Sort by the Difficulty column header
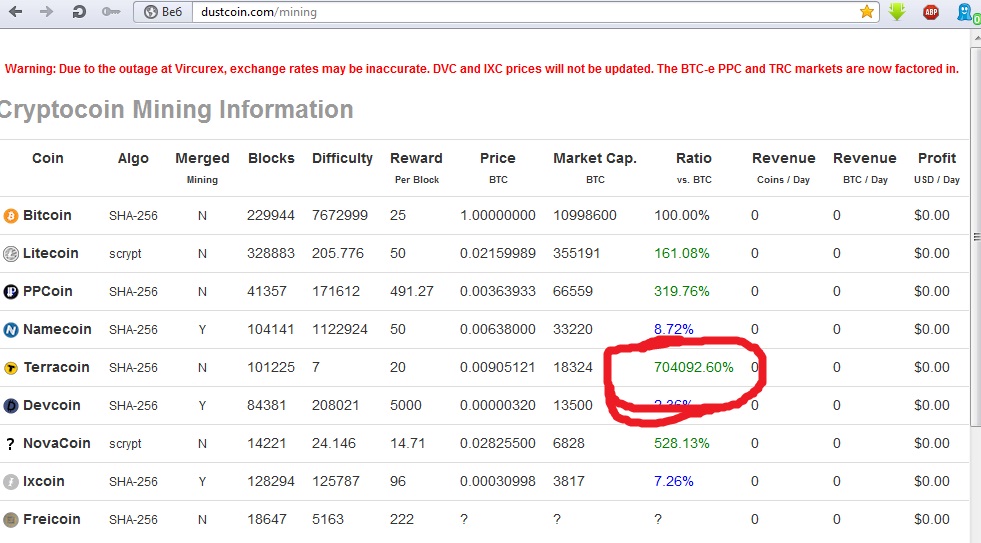The image size is (981, 543). 342,158
